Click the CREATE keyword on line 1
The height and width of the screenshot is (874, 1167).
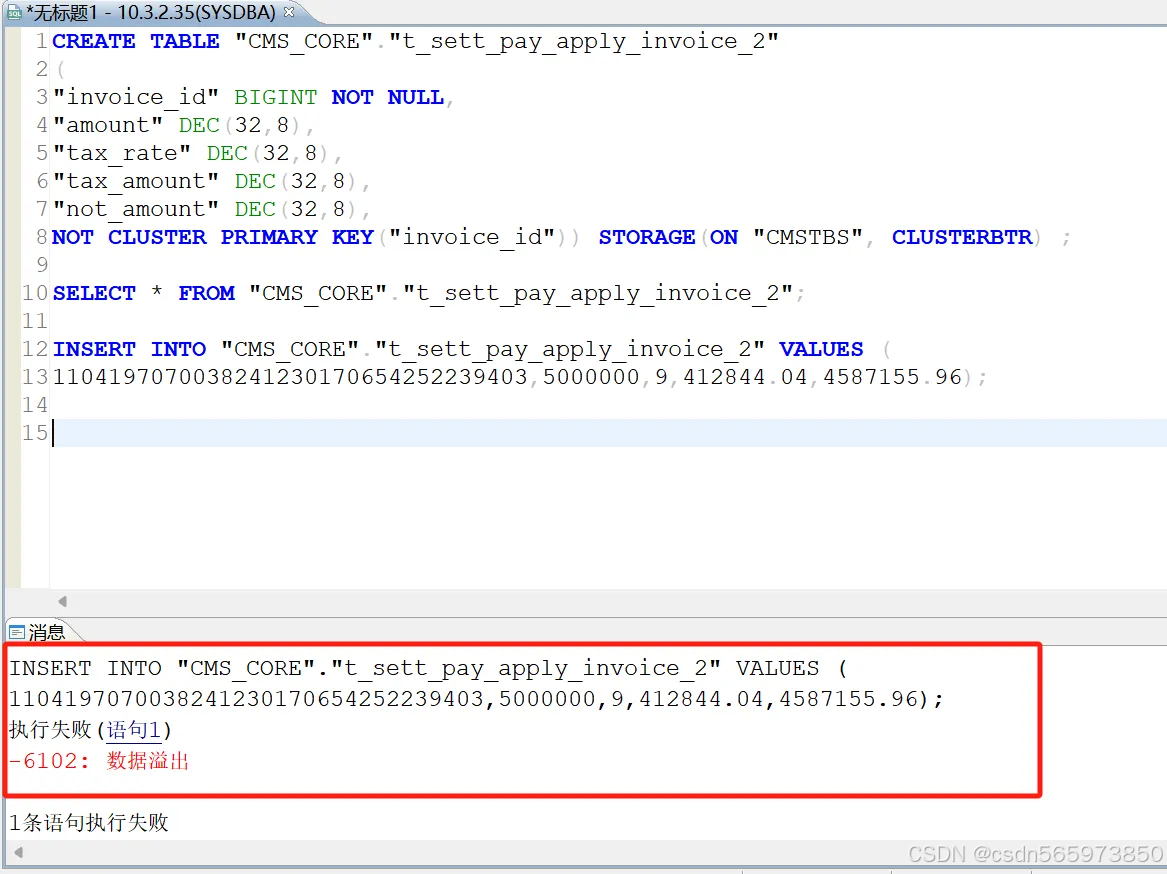pos(94,41)
